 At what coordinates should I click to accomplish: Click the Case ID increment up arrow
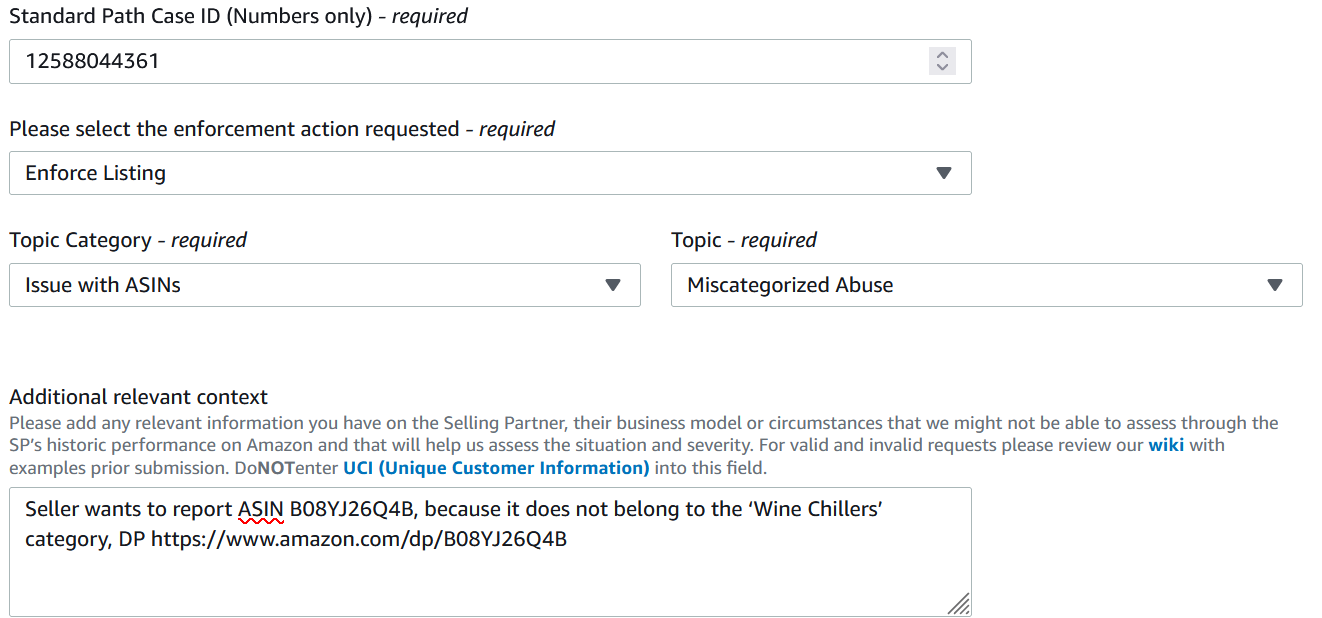tap(941, 55)
